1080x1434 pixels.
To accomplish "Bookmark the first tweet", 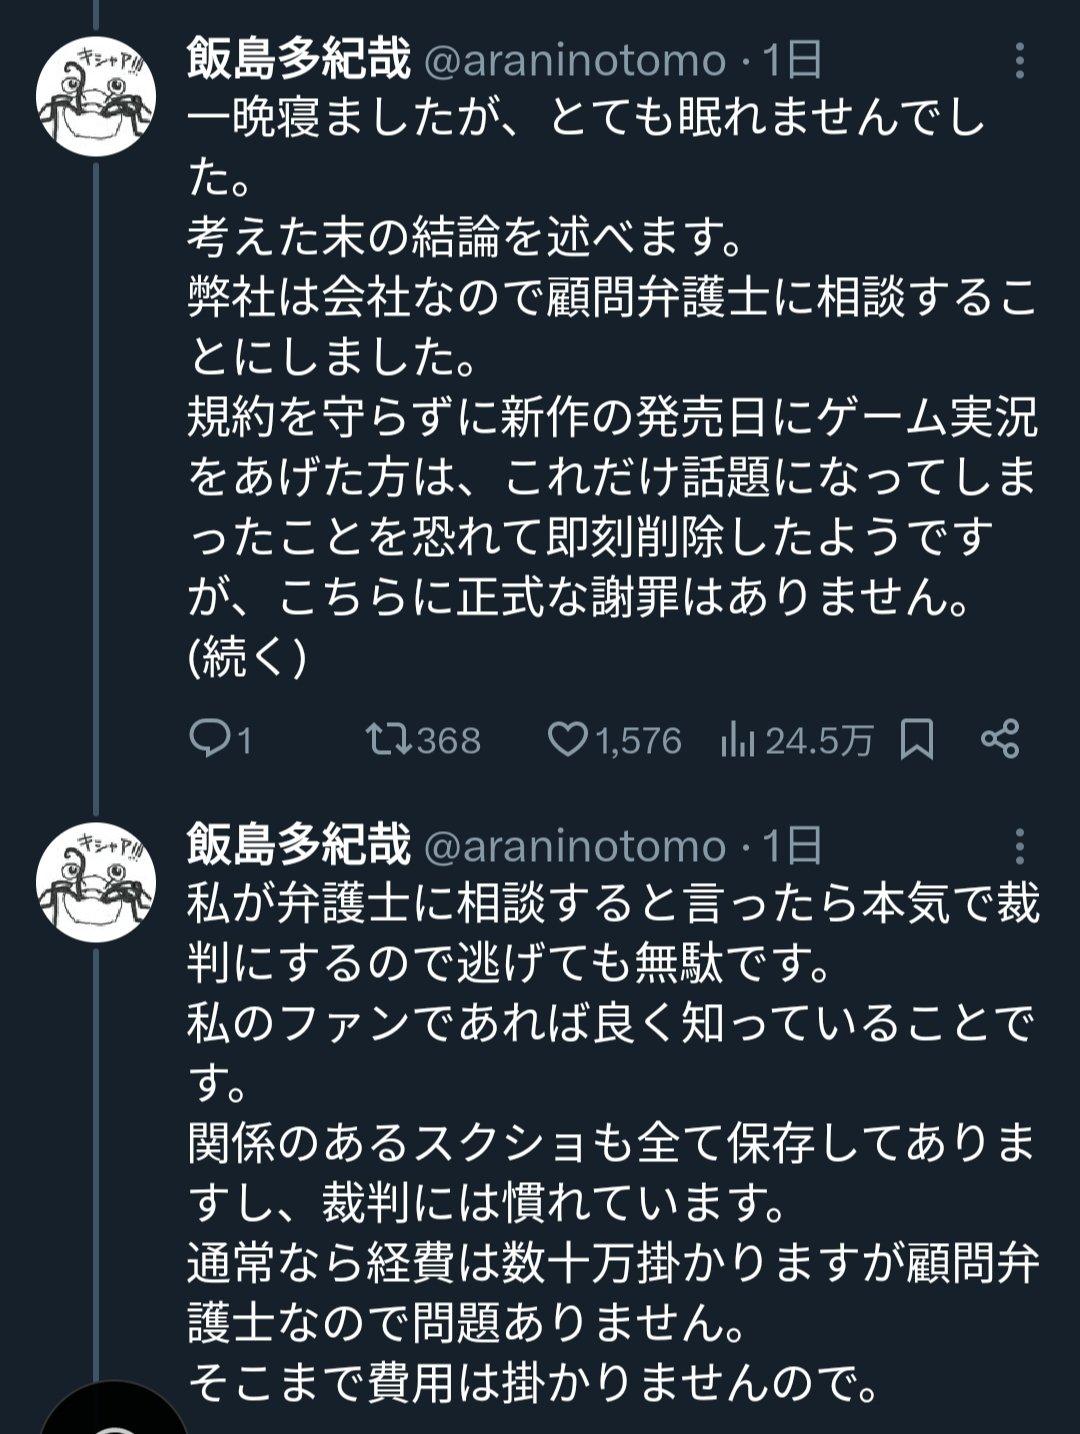I will point(917,740).
